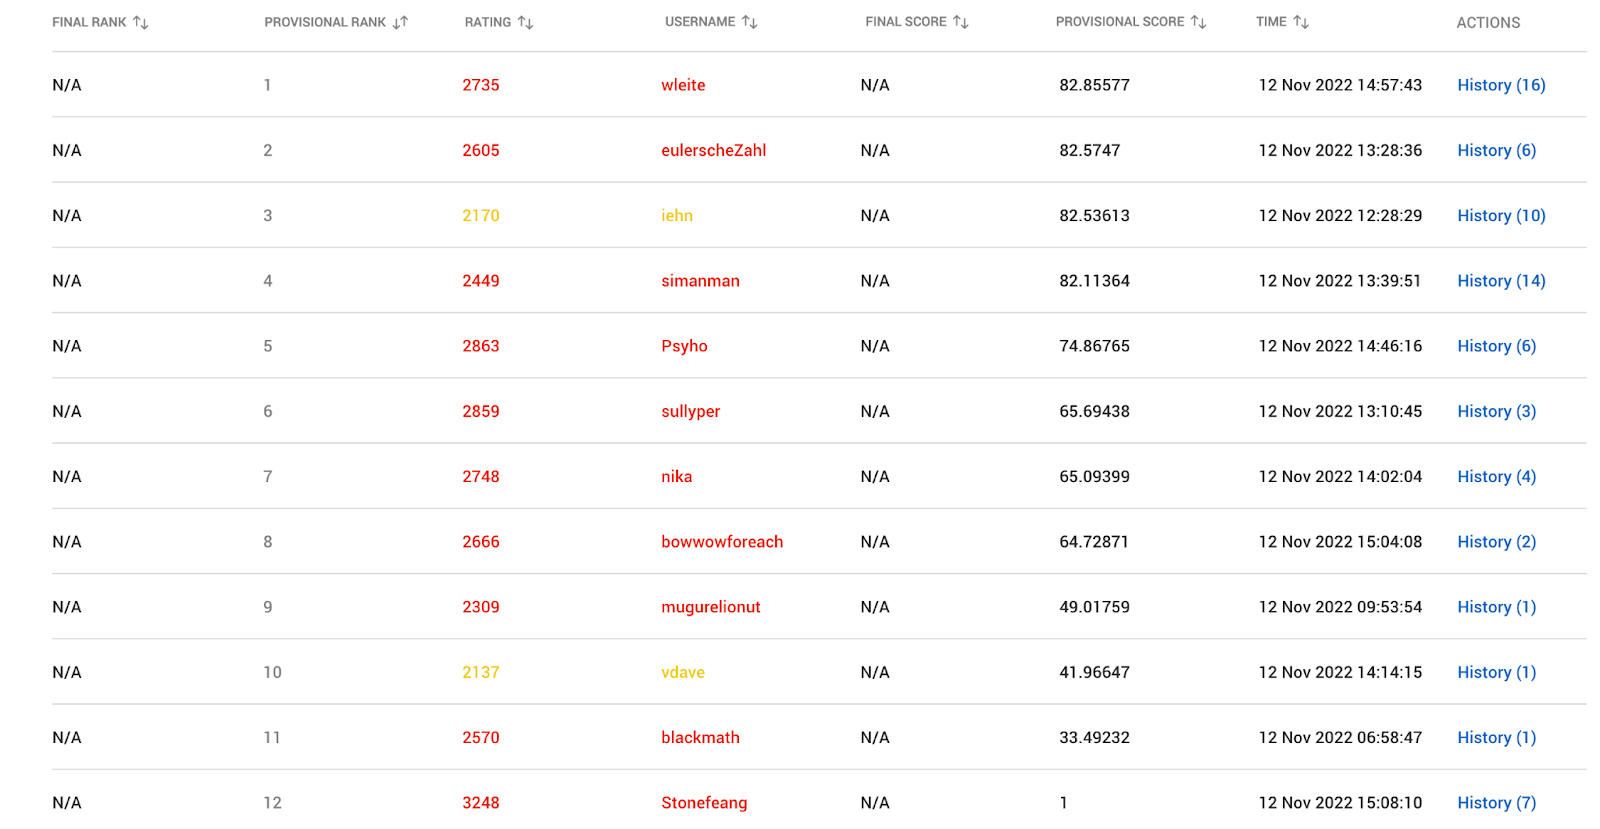Image resolution: width=1600 pixels, height=829 pixels.
Task: Open simanman's History (14) link
Action: (1501, 281)
